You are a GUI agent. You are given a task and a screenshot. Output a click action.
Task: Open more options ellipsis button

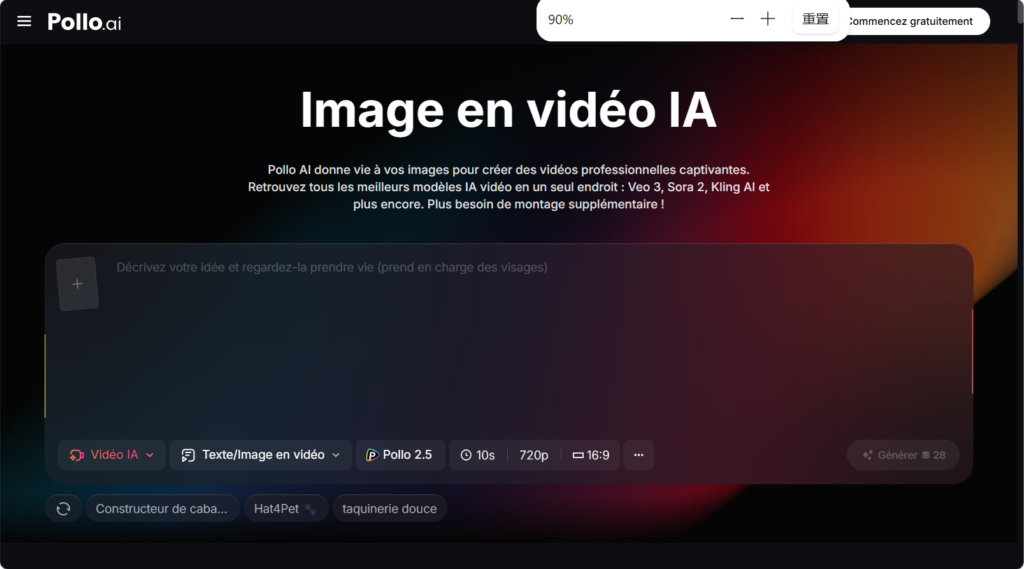(x=639, y=455)
